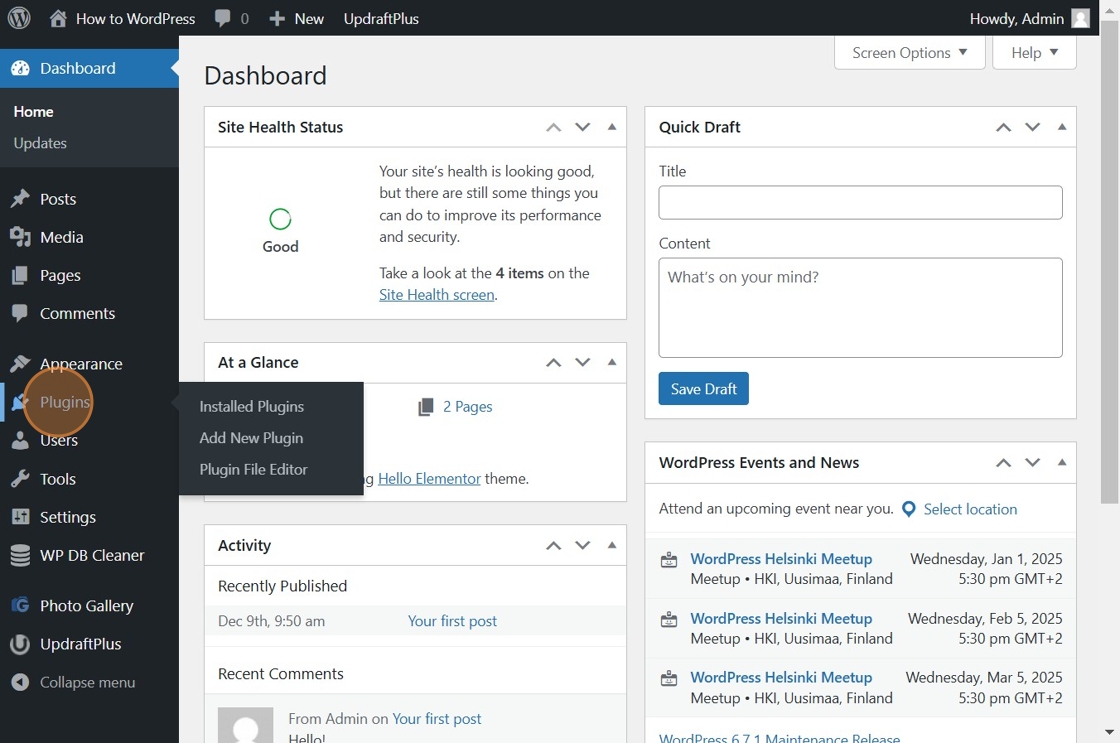
Task: Click the commenter avatar thumbnail
Action: pos(245,725)
